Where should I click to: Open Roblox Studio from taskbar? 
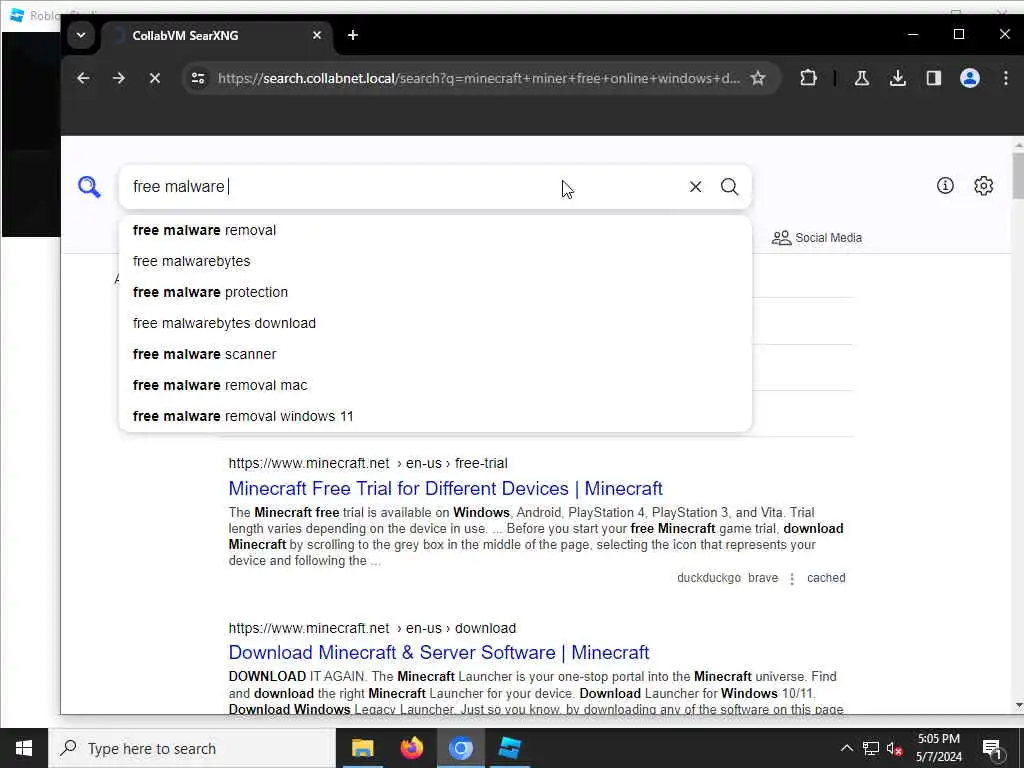509,748
